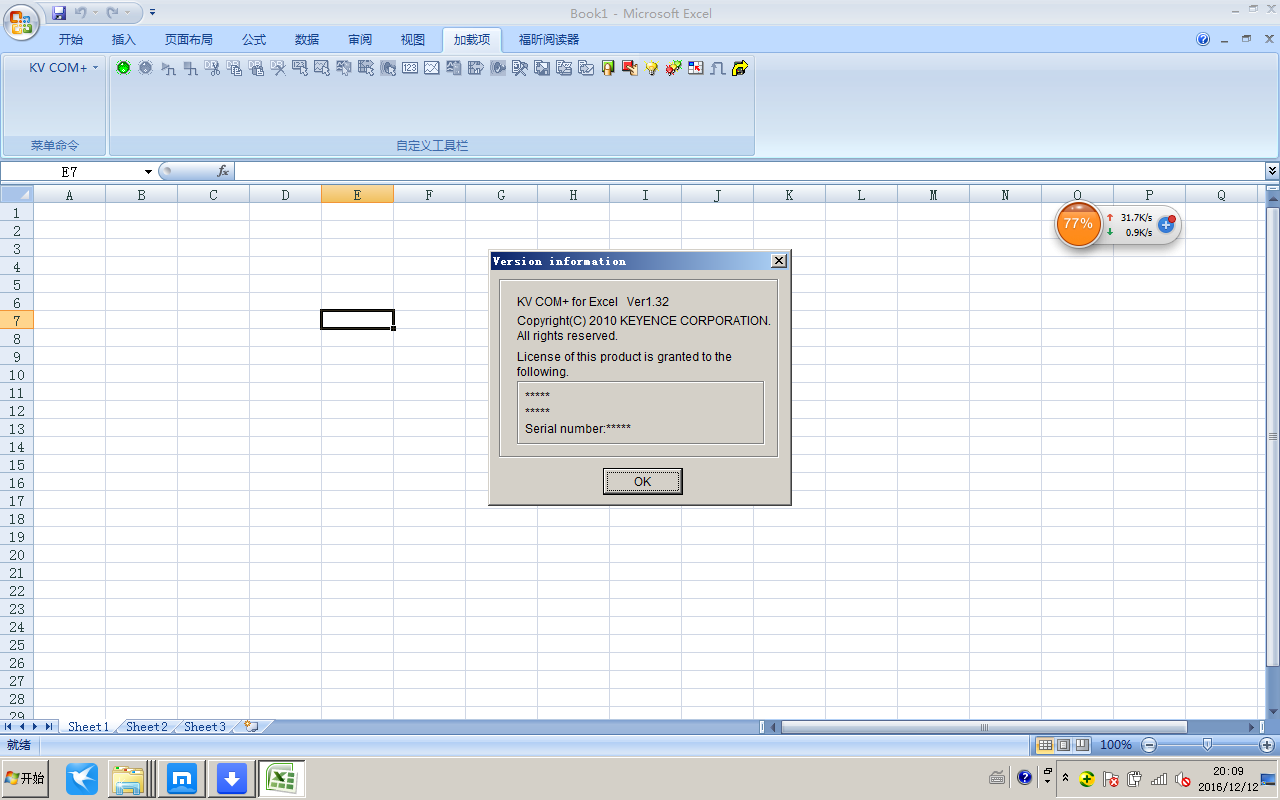Open the Name Box dropdown arrow
This screenshot has height=800, width=1280.
[x=148, y=171]
